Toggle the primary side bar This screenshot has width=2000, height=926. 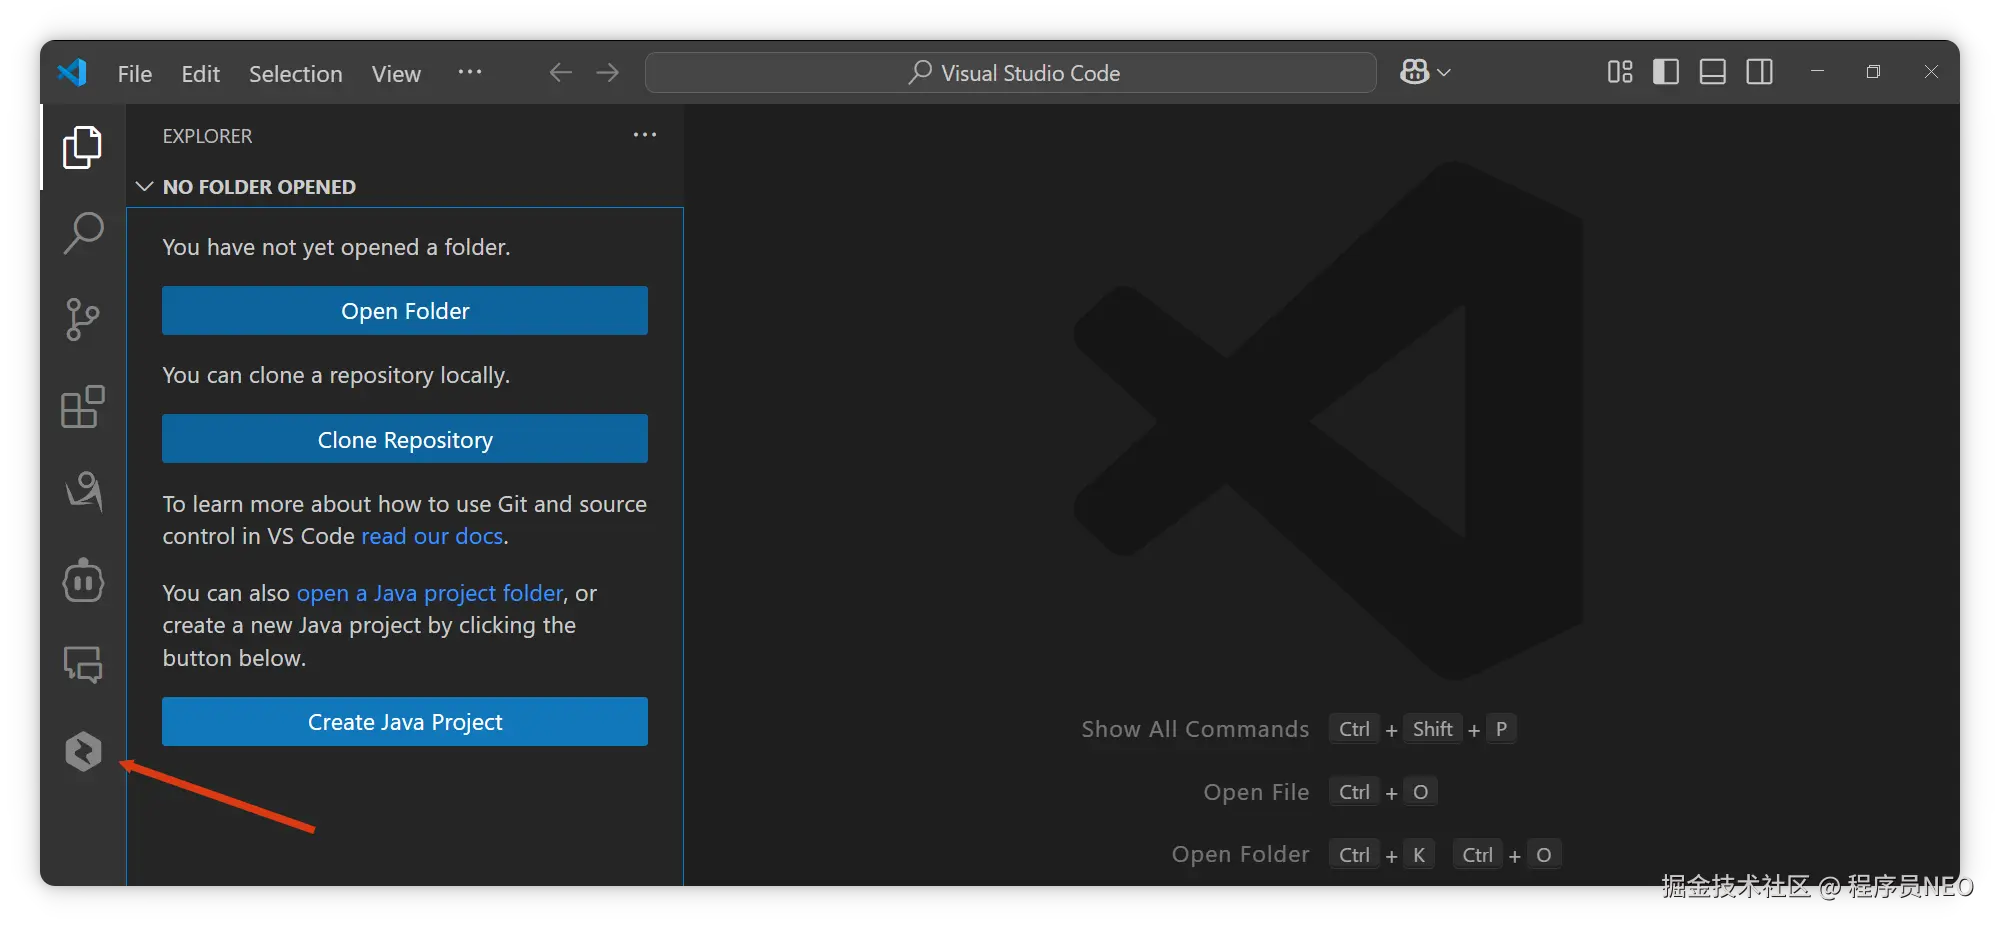click(x=1666, y=72)
